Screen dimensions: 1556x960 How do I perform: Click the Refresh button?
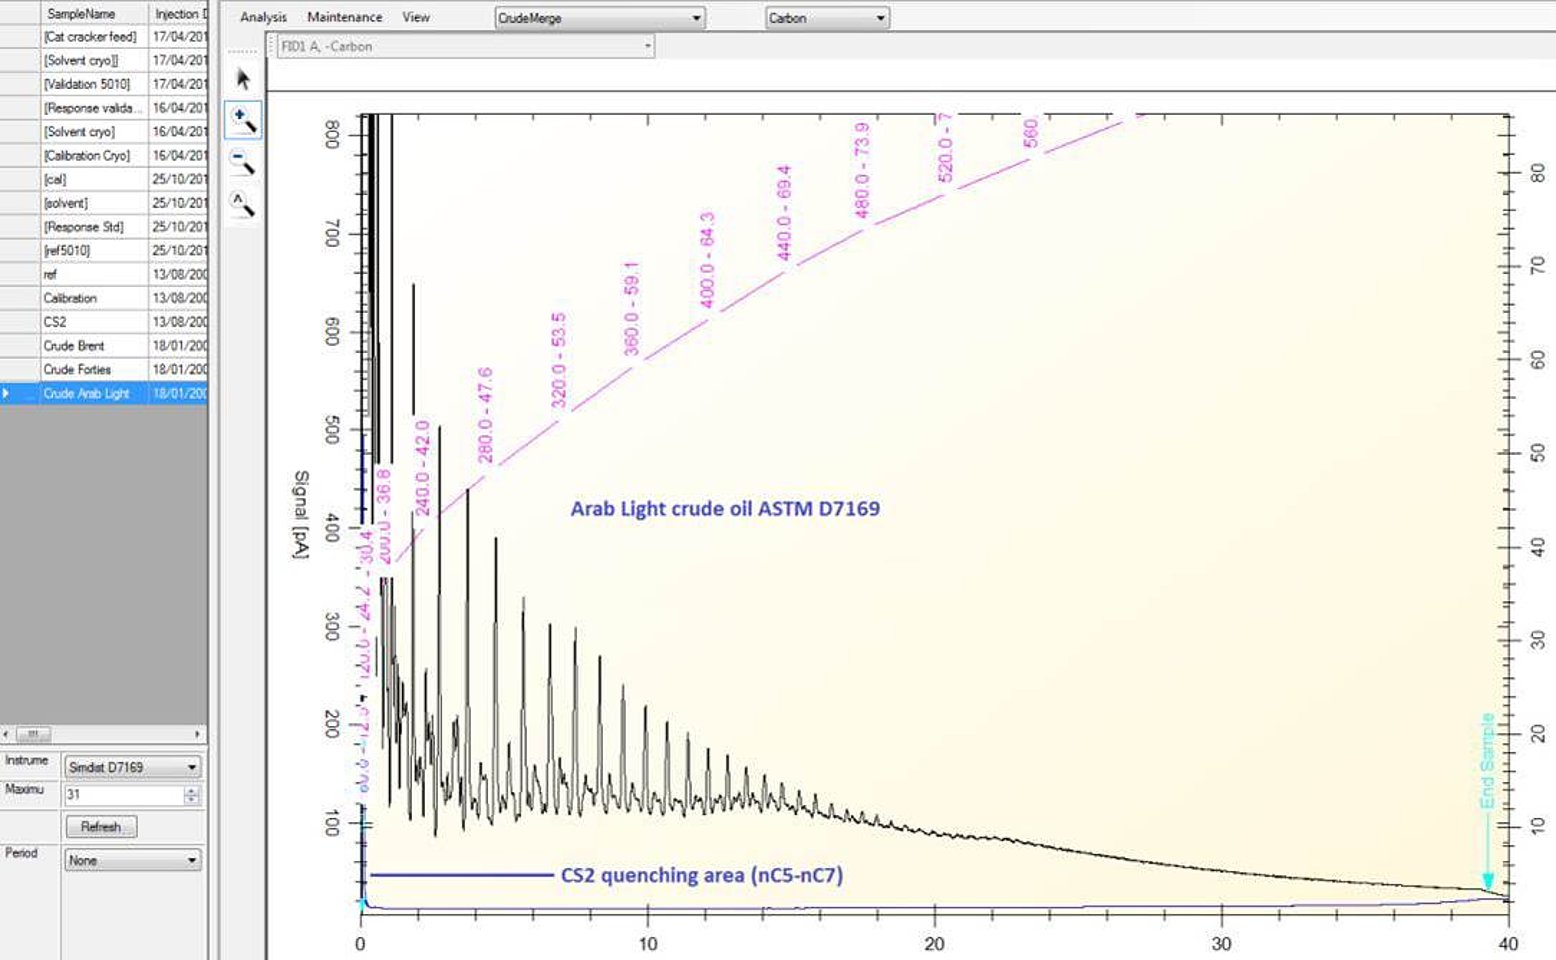(x=101, y=827)
